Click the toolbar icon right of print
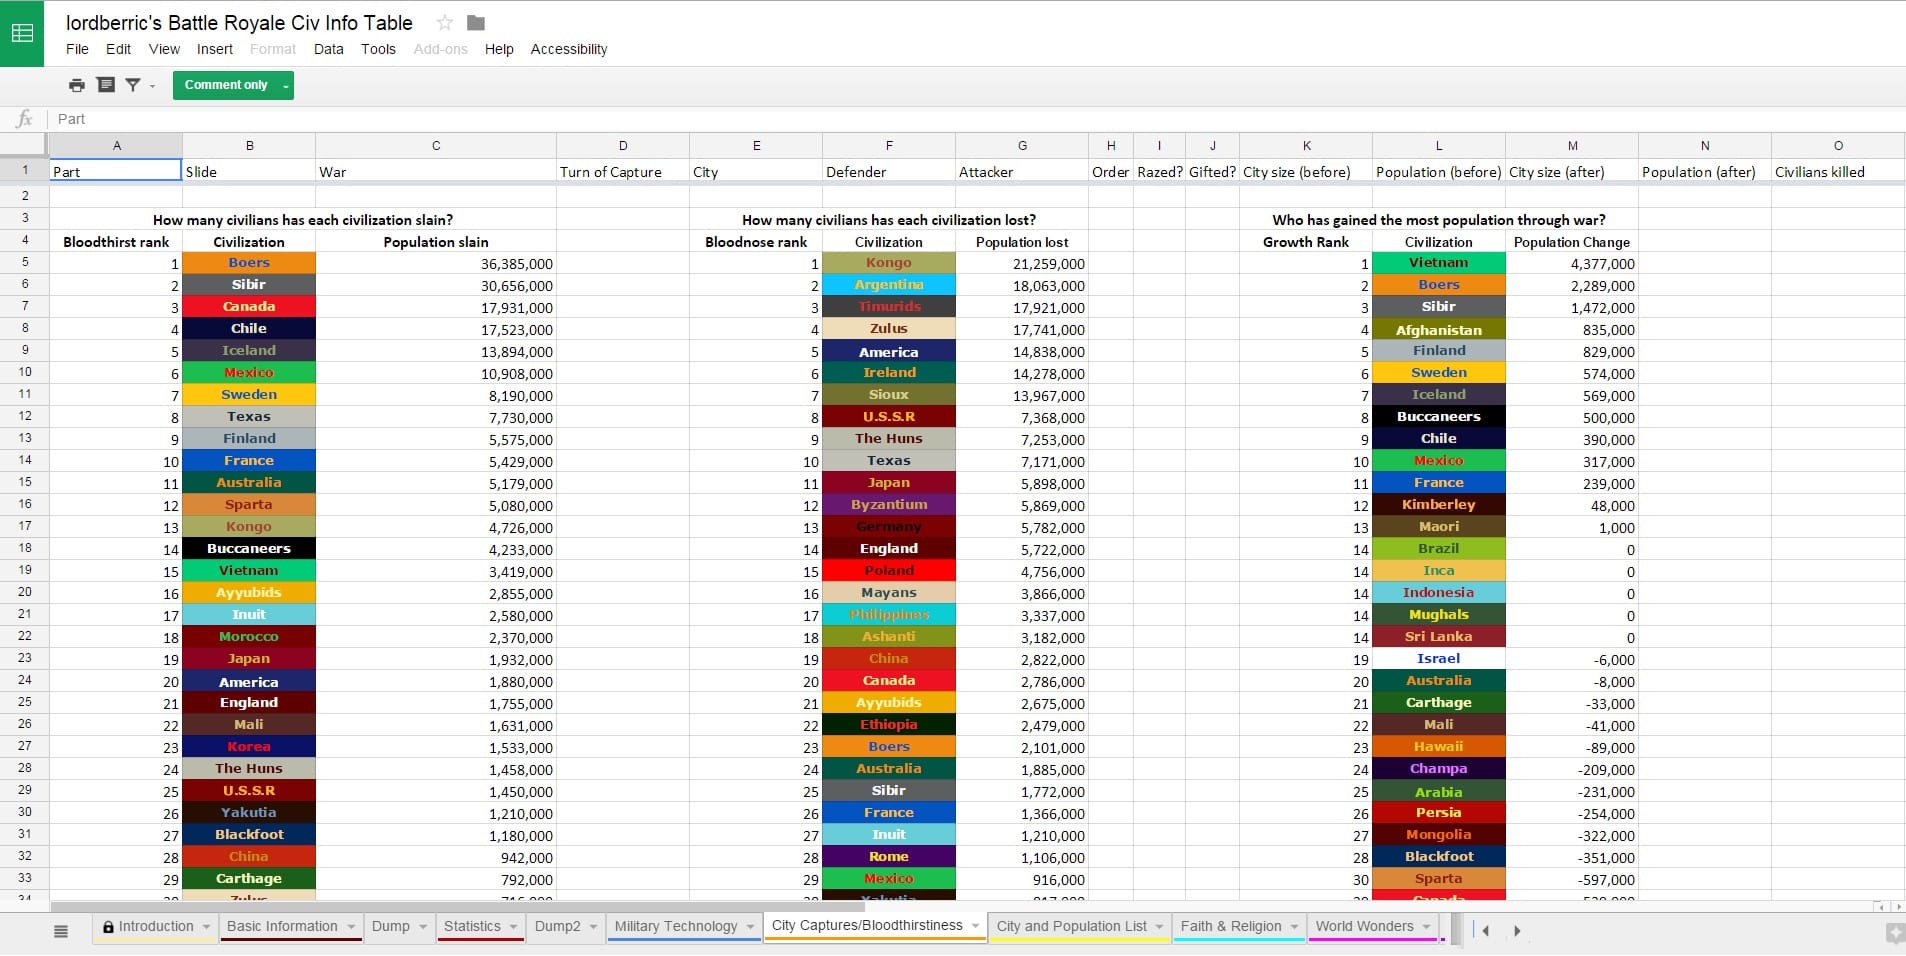Viewport: 1906px width, 956px height. 105,85
